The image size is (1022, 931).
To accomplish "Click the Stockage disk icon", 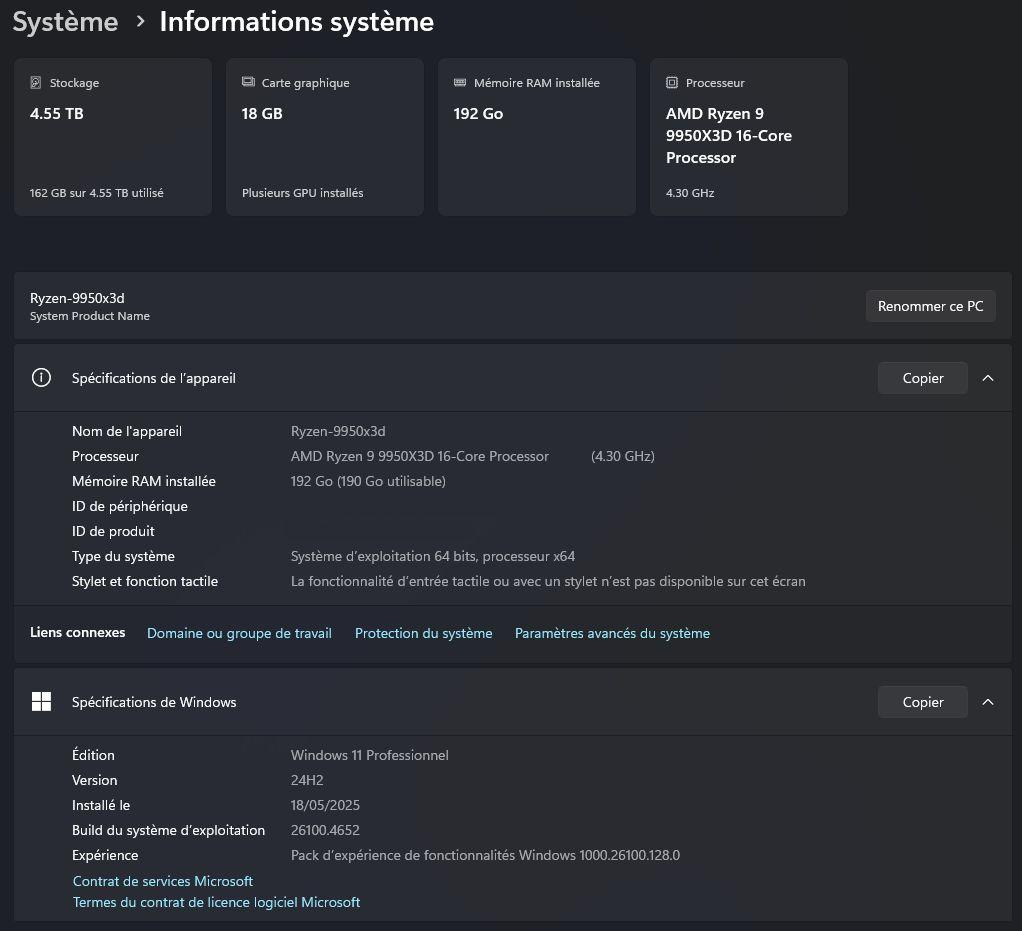I will coord(36,83).
